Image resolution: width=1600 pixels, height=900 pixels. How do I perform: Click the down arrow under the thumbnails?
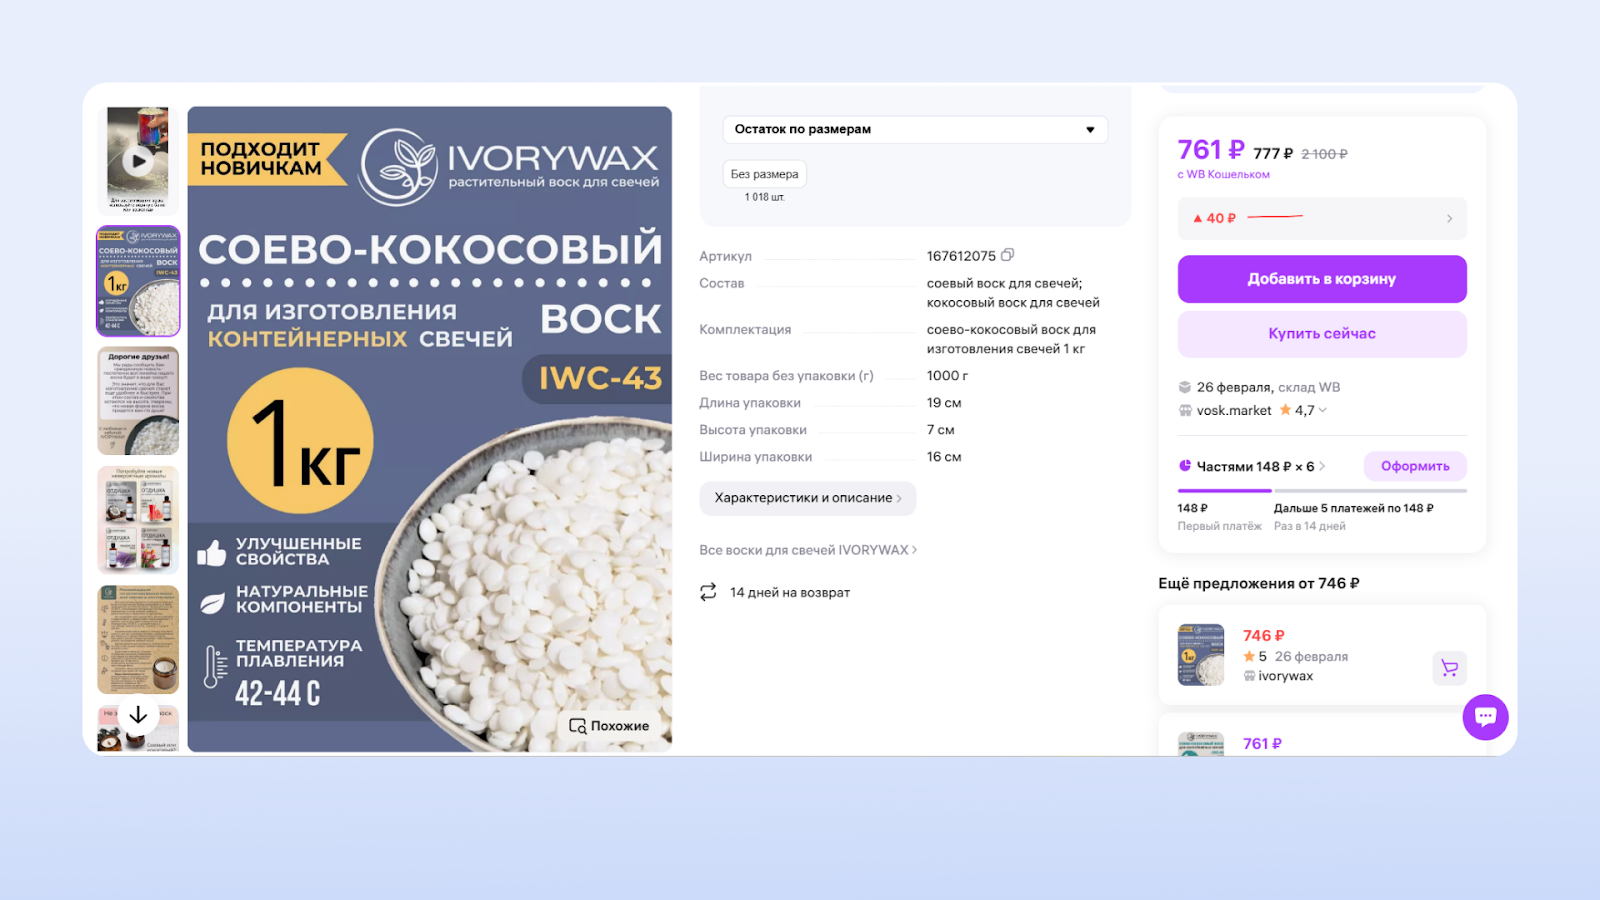(x=138, y=715)
